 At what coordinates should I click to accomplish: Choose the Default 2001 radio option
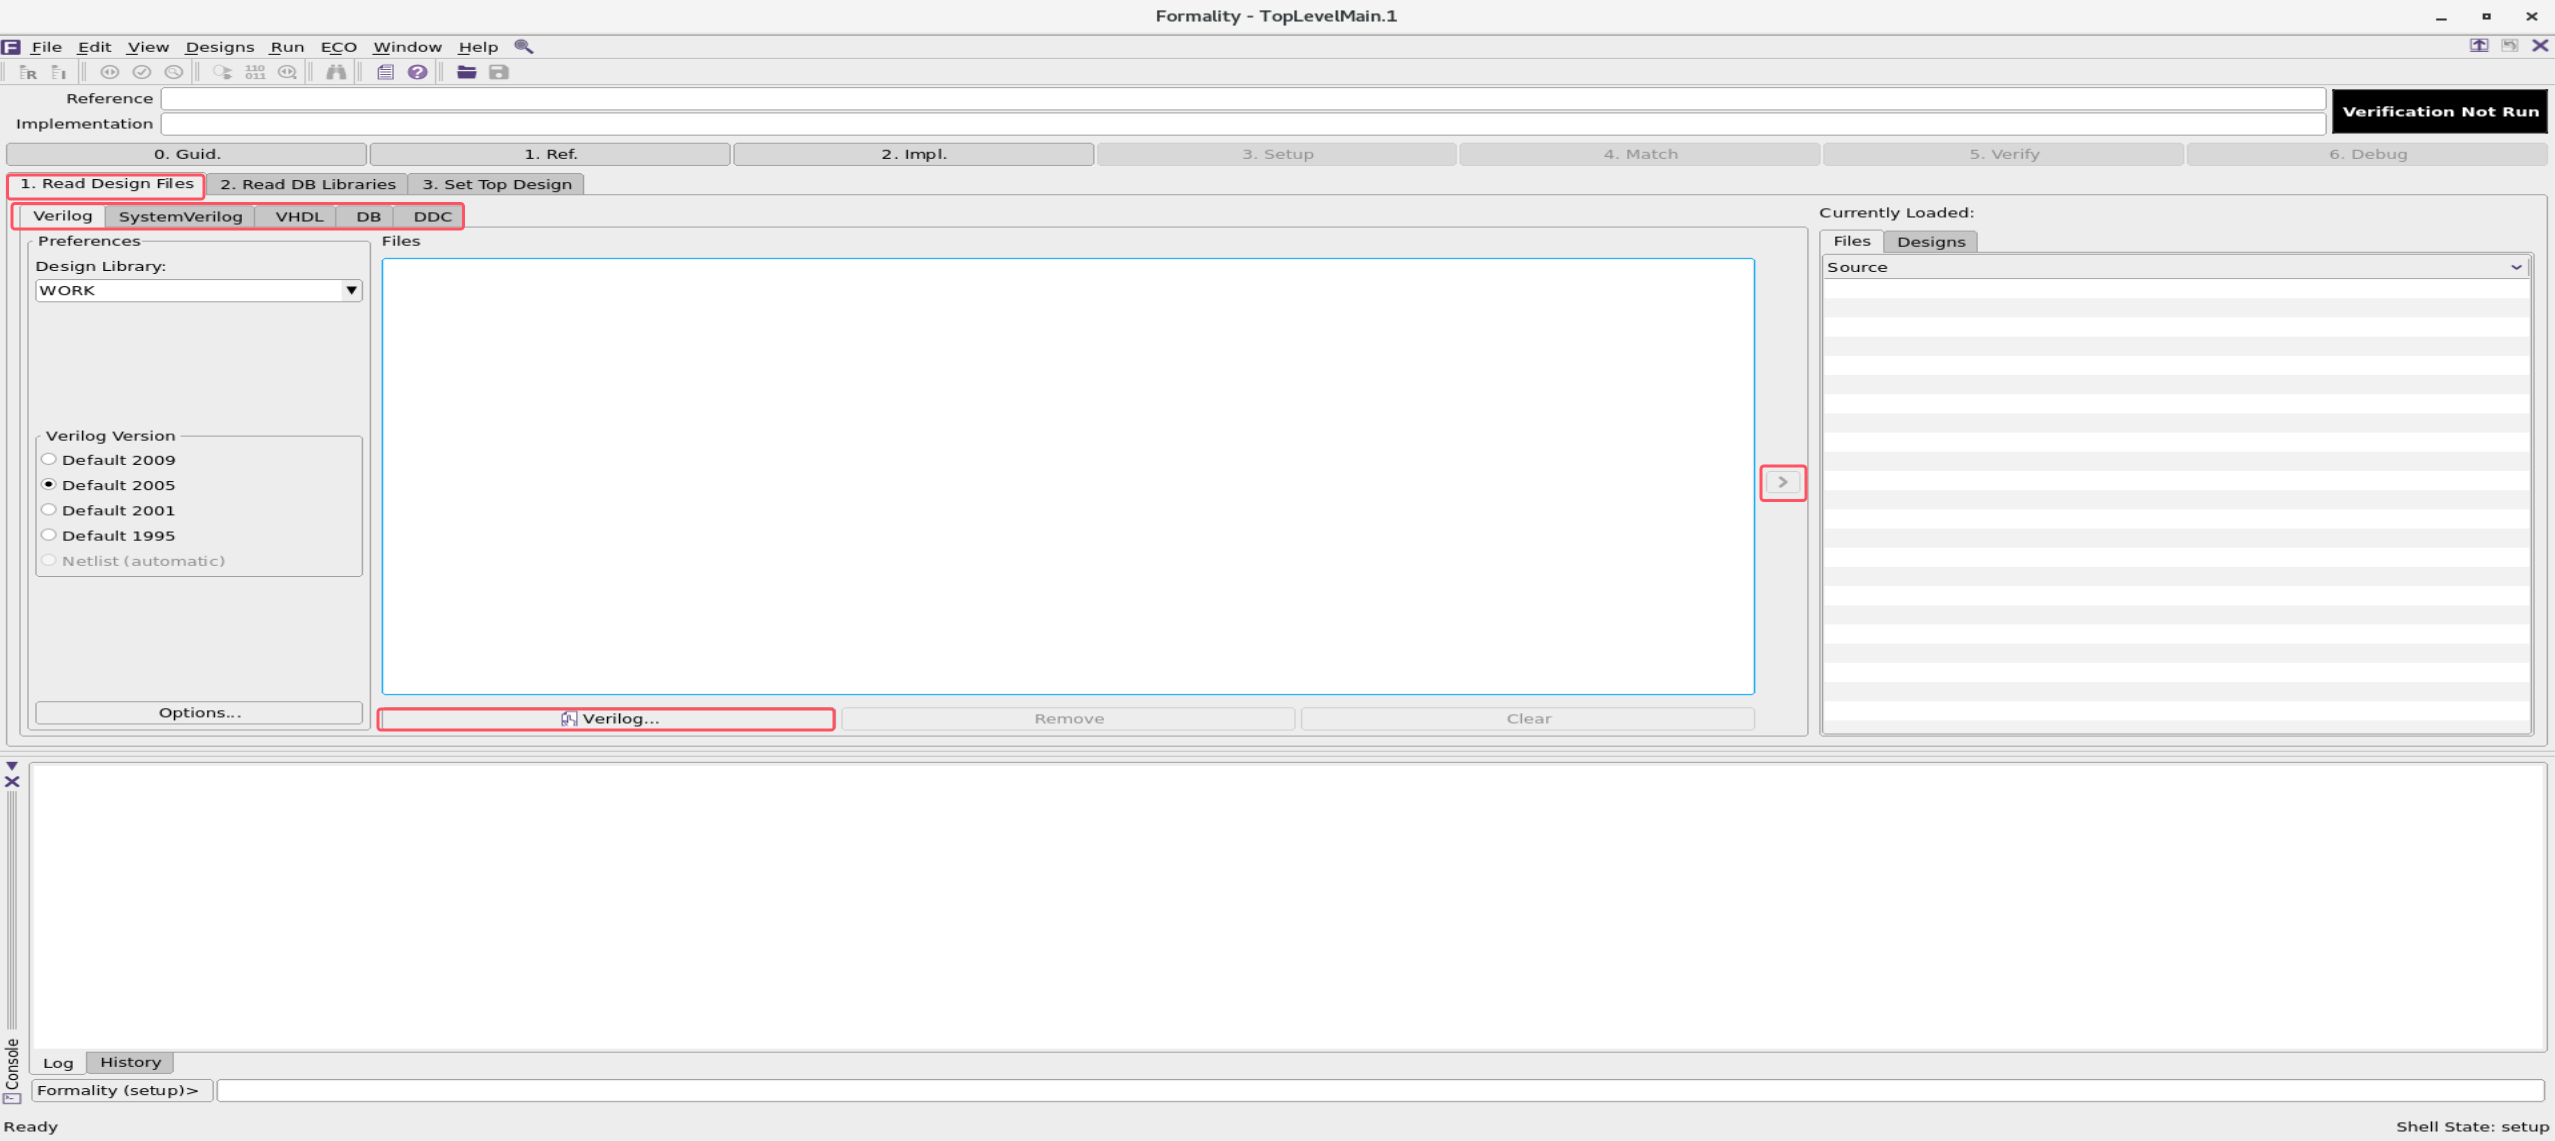click(48, 510)
